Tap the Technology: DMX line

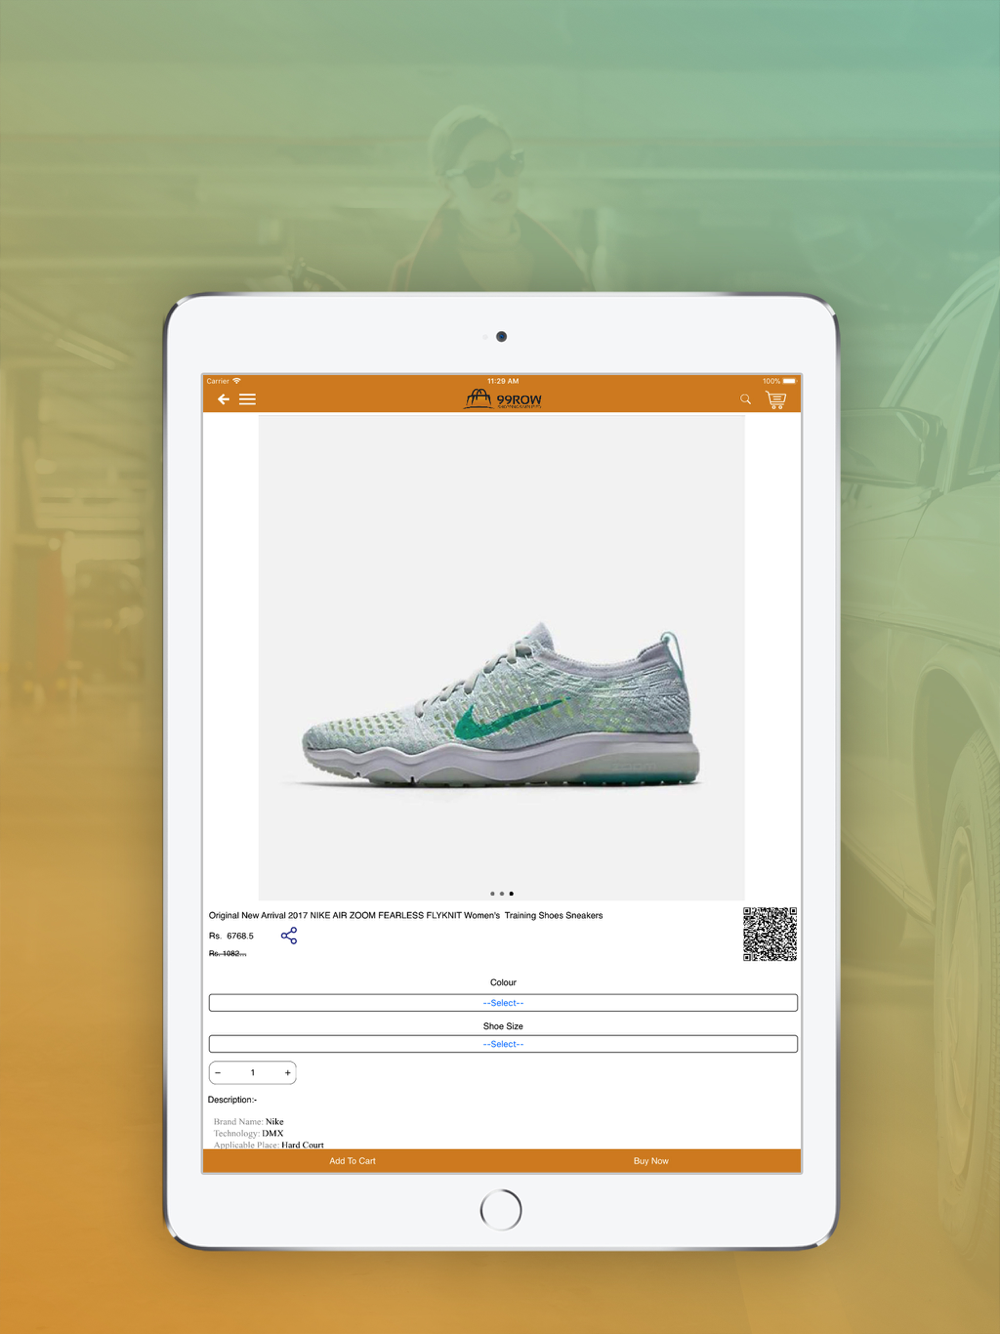coord(248,1134)
